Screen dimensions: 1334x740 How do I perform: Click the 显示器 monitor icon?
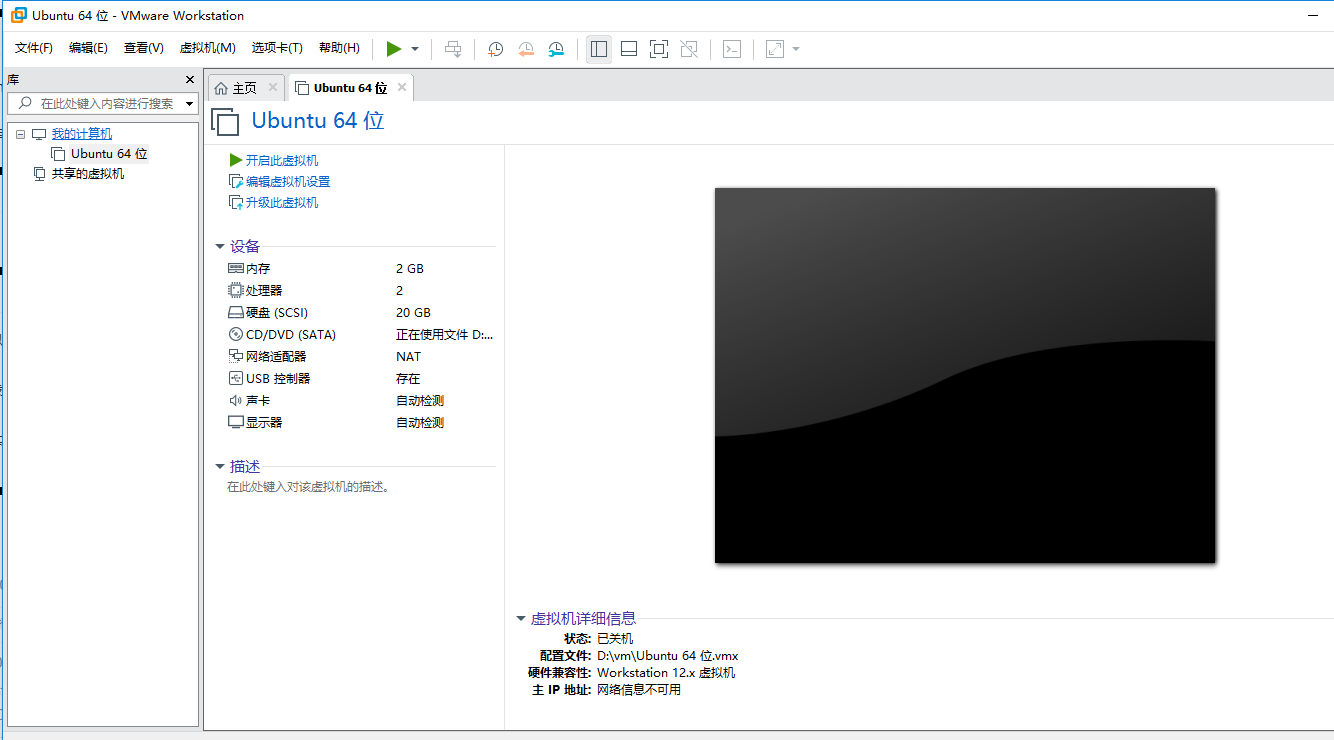(236, 422)
